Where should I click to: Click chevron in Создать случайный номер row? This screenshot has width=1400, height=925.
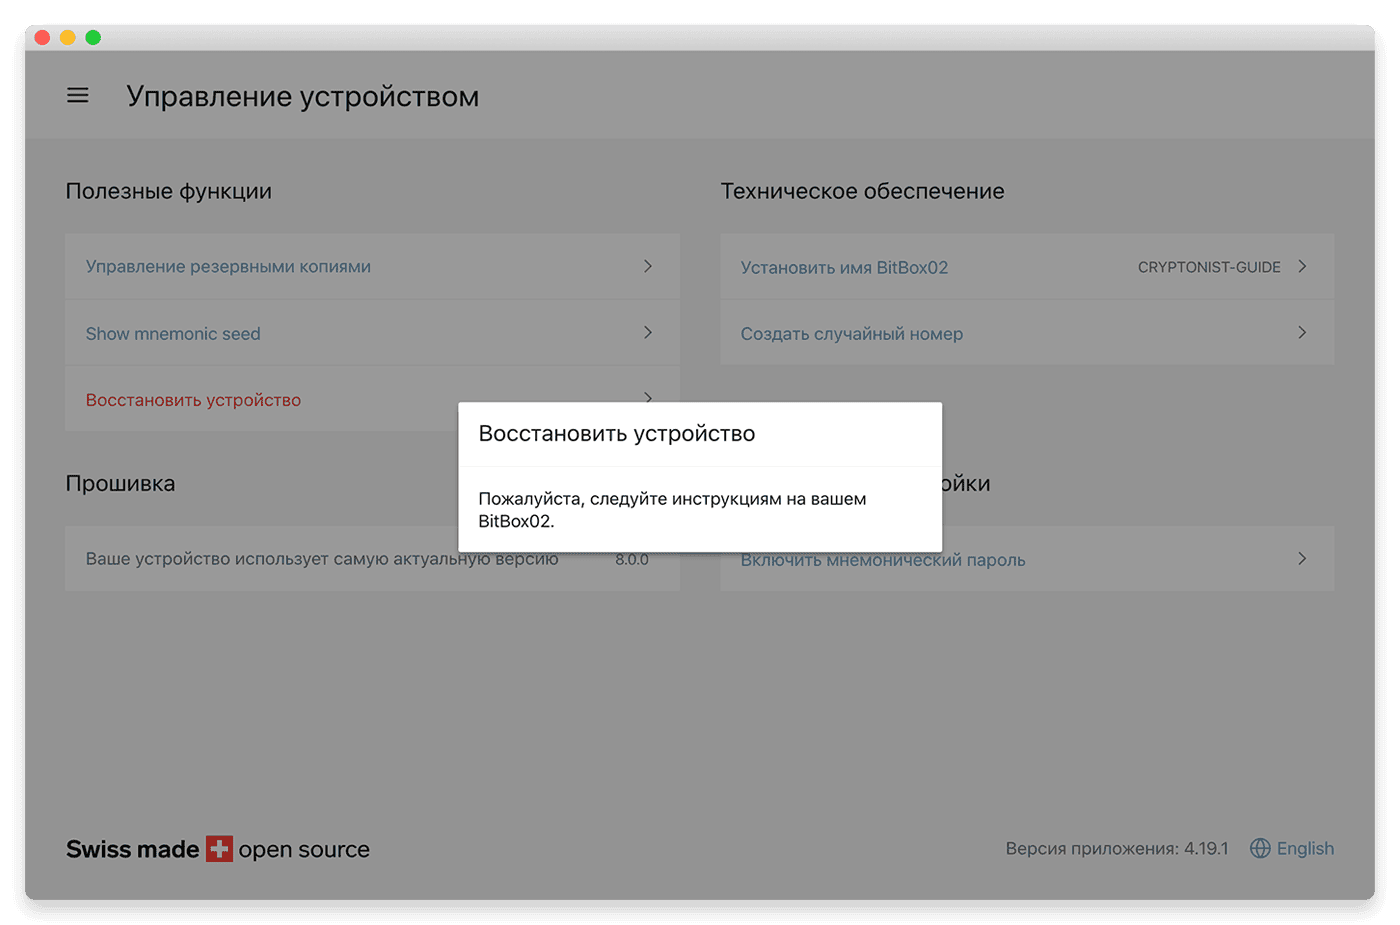pos(1302,332)
